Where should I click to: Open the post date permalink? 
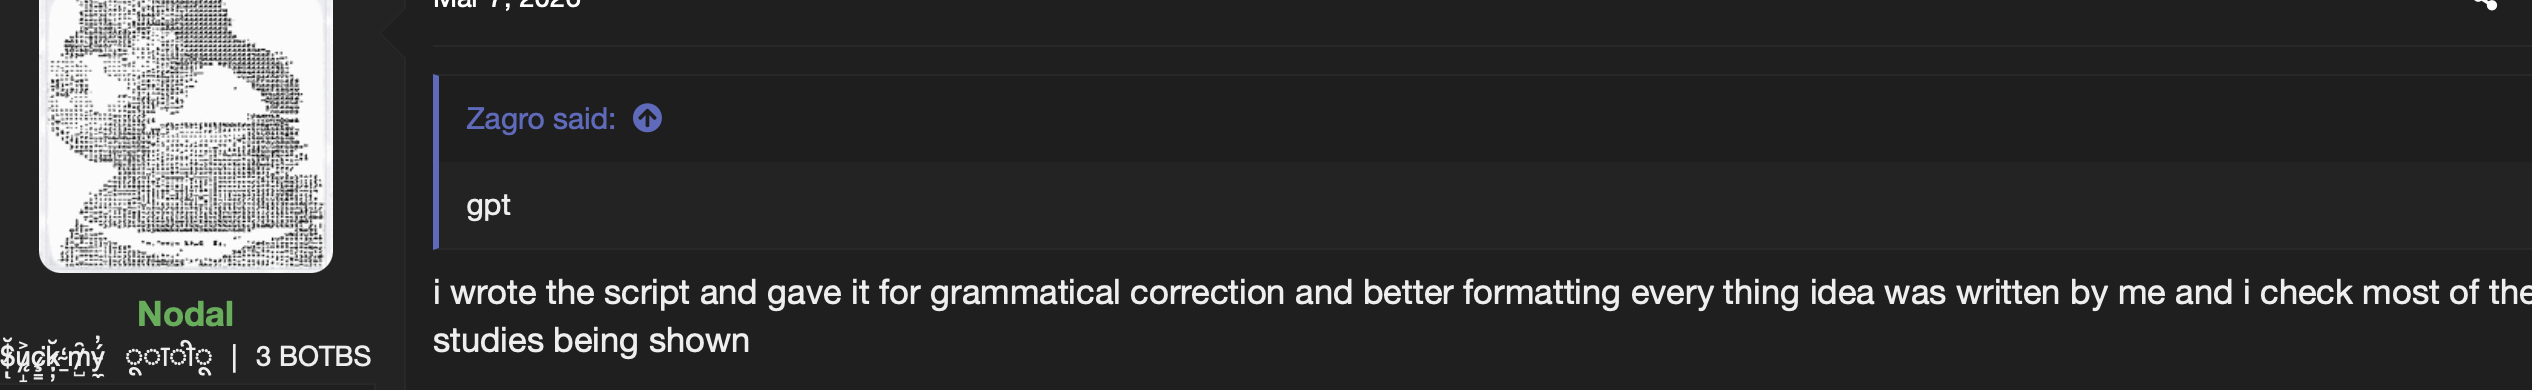(506, 4)
